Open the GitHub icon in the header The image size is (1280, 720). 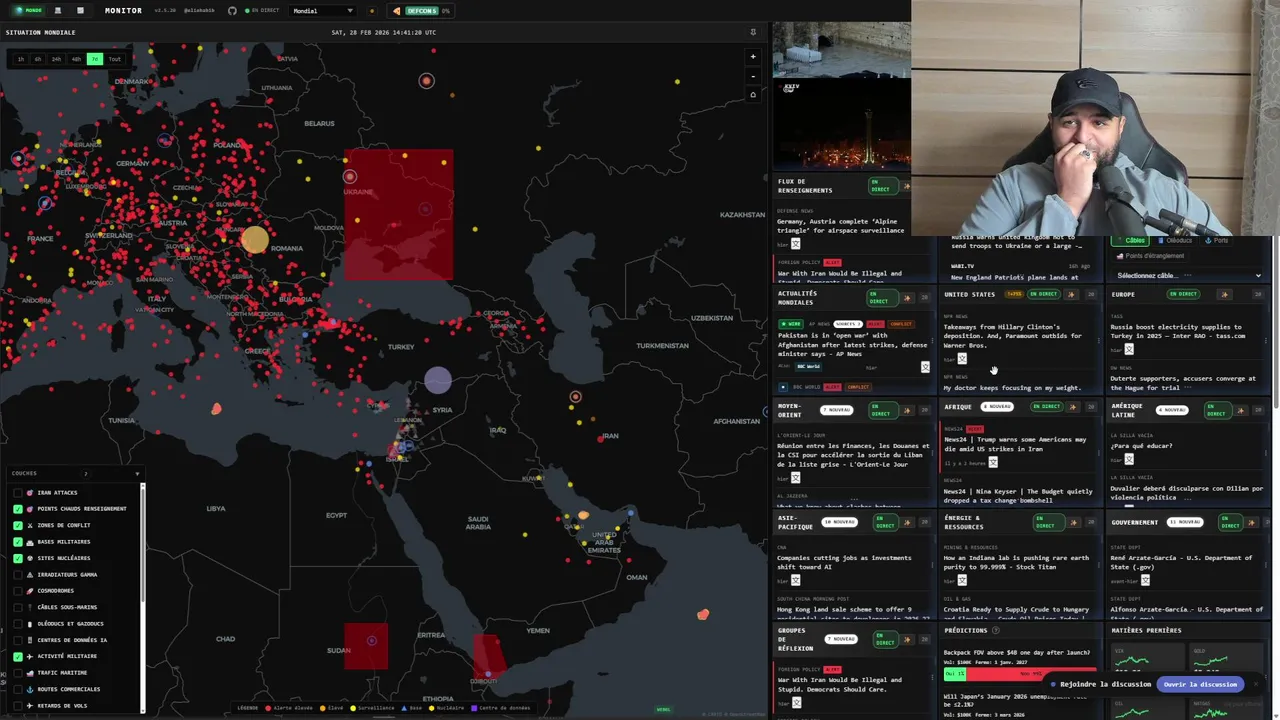[232, 10]
